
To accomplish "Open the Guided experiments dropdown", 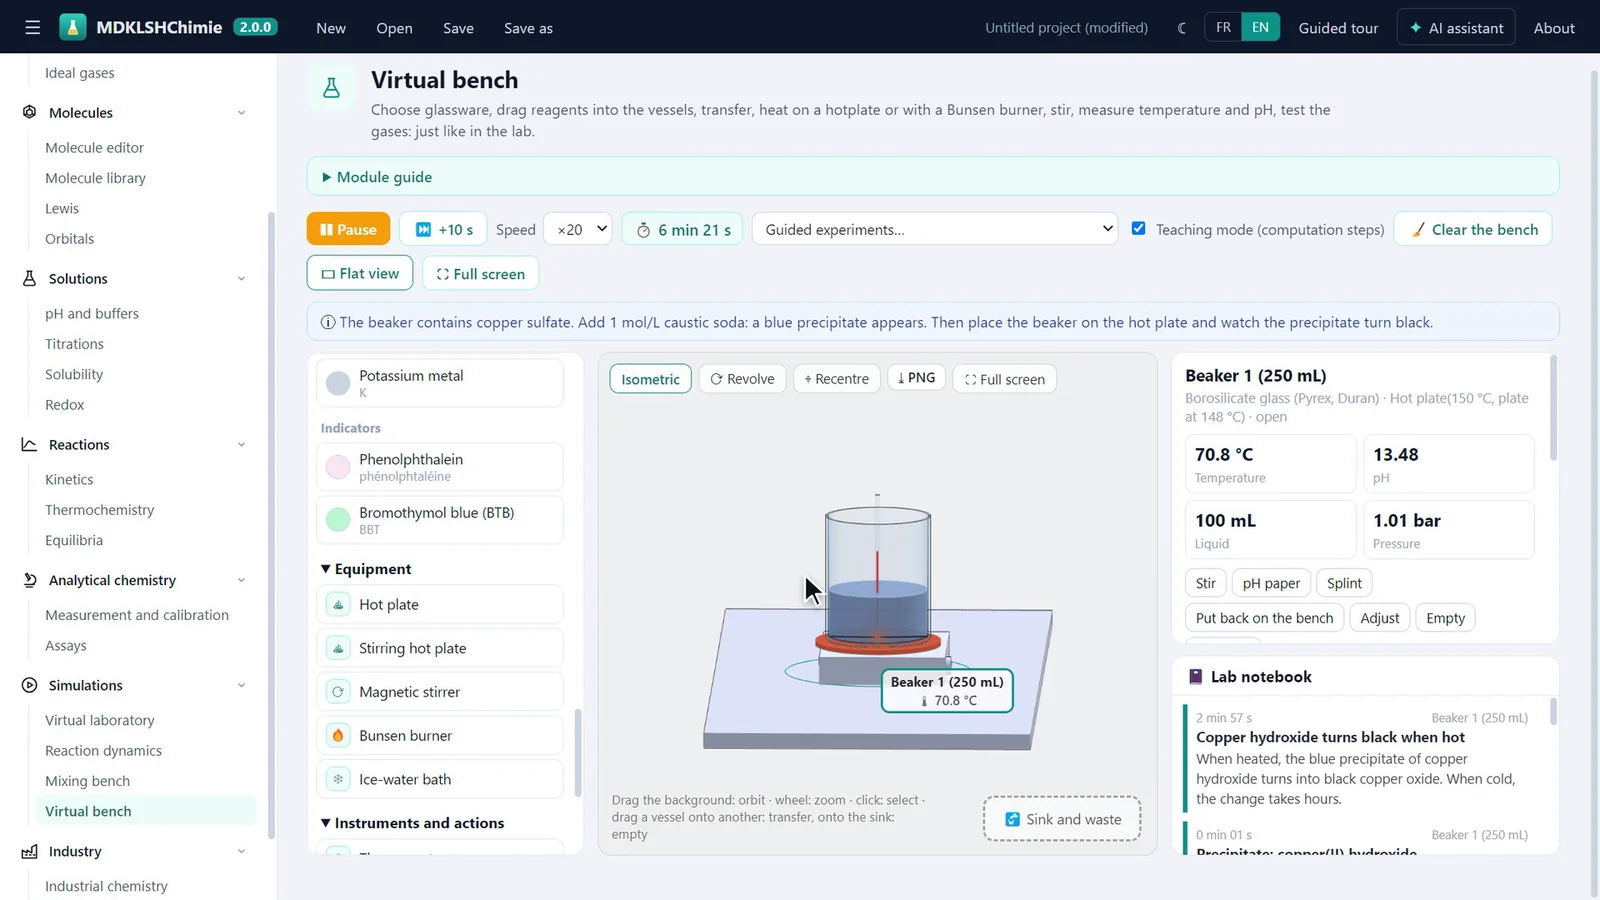I will pyautogui.click(x=935, y=229).
